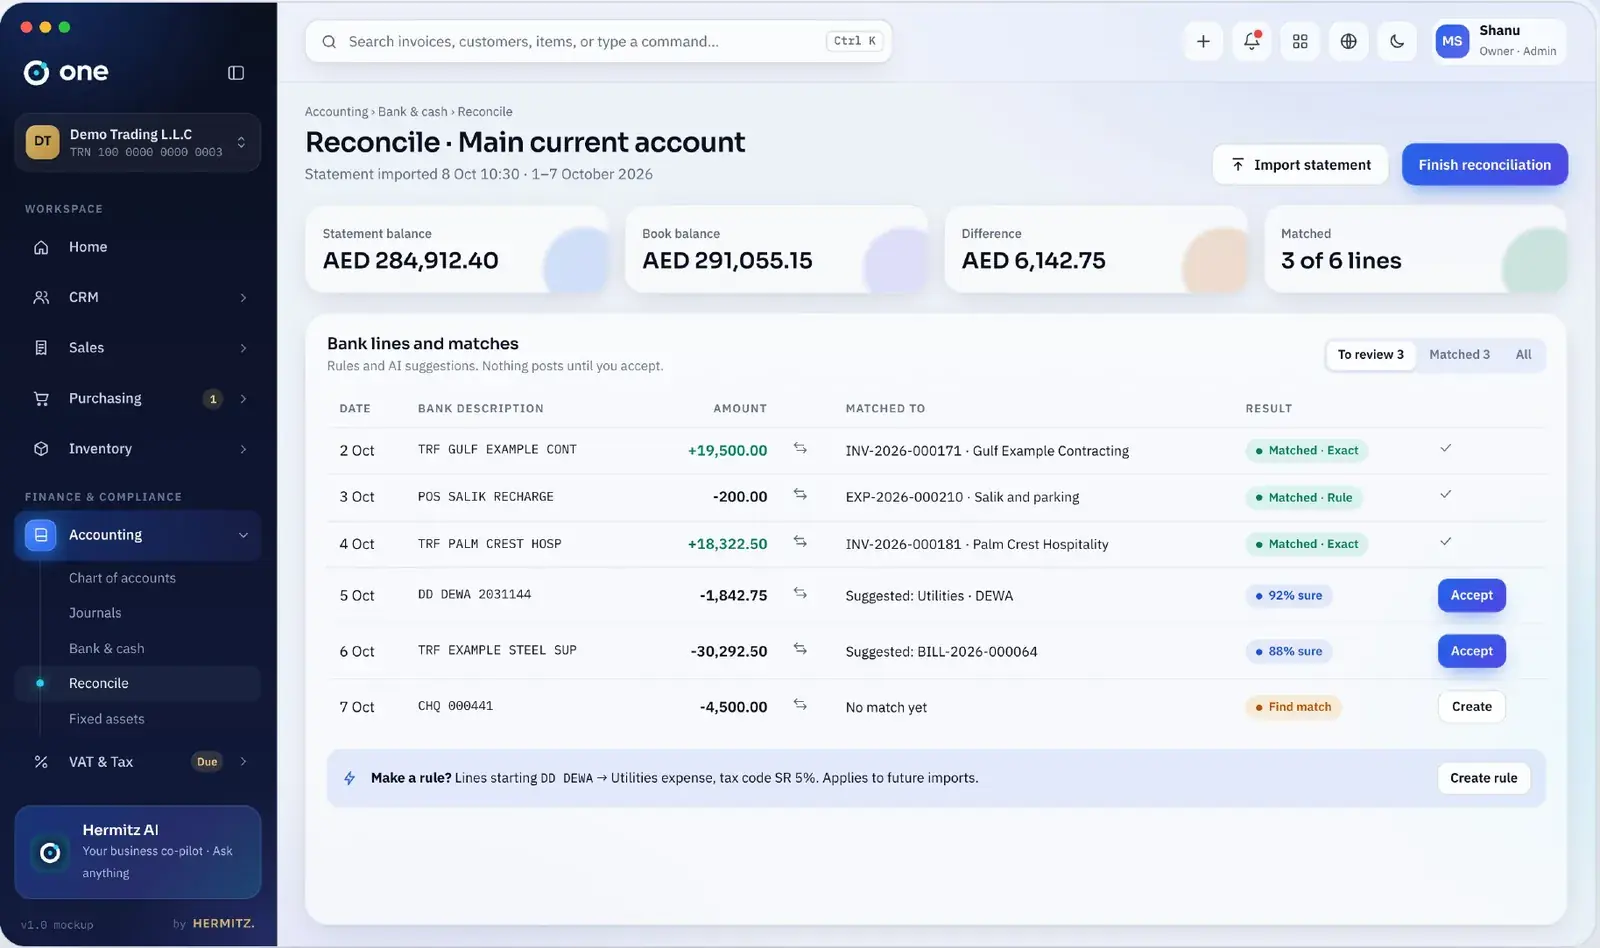1600x948 pixels.
Task: Click the swap arrows on the 2 Oct row
Action: click(x=800, y=448)
